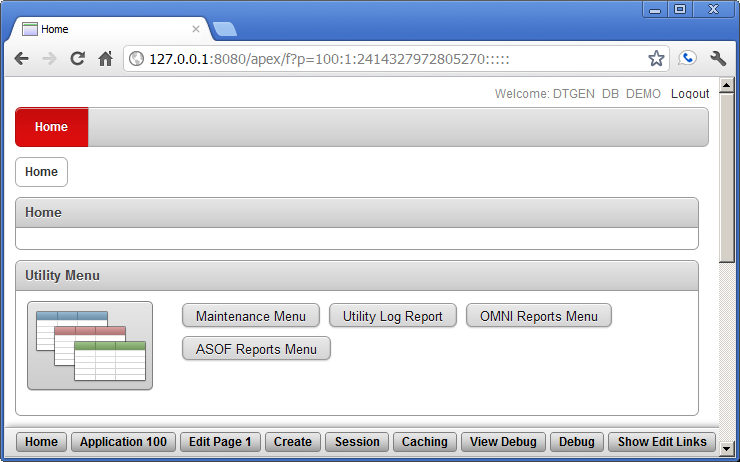This screenshot has width=740, height=462.
Task: Toggle Show Edit Links
Action: (x=662, y=442)
